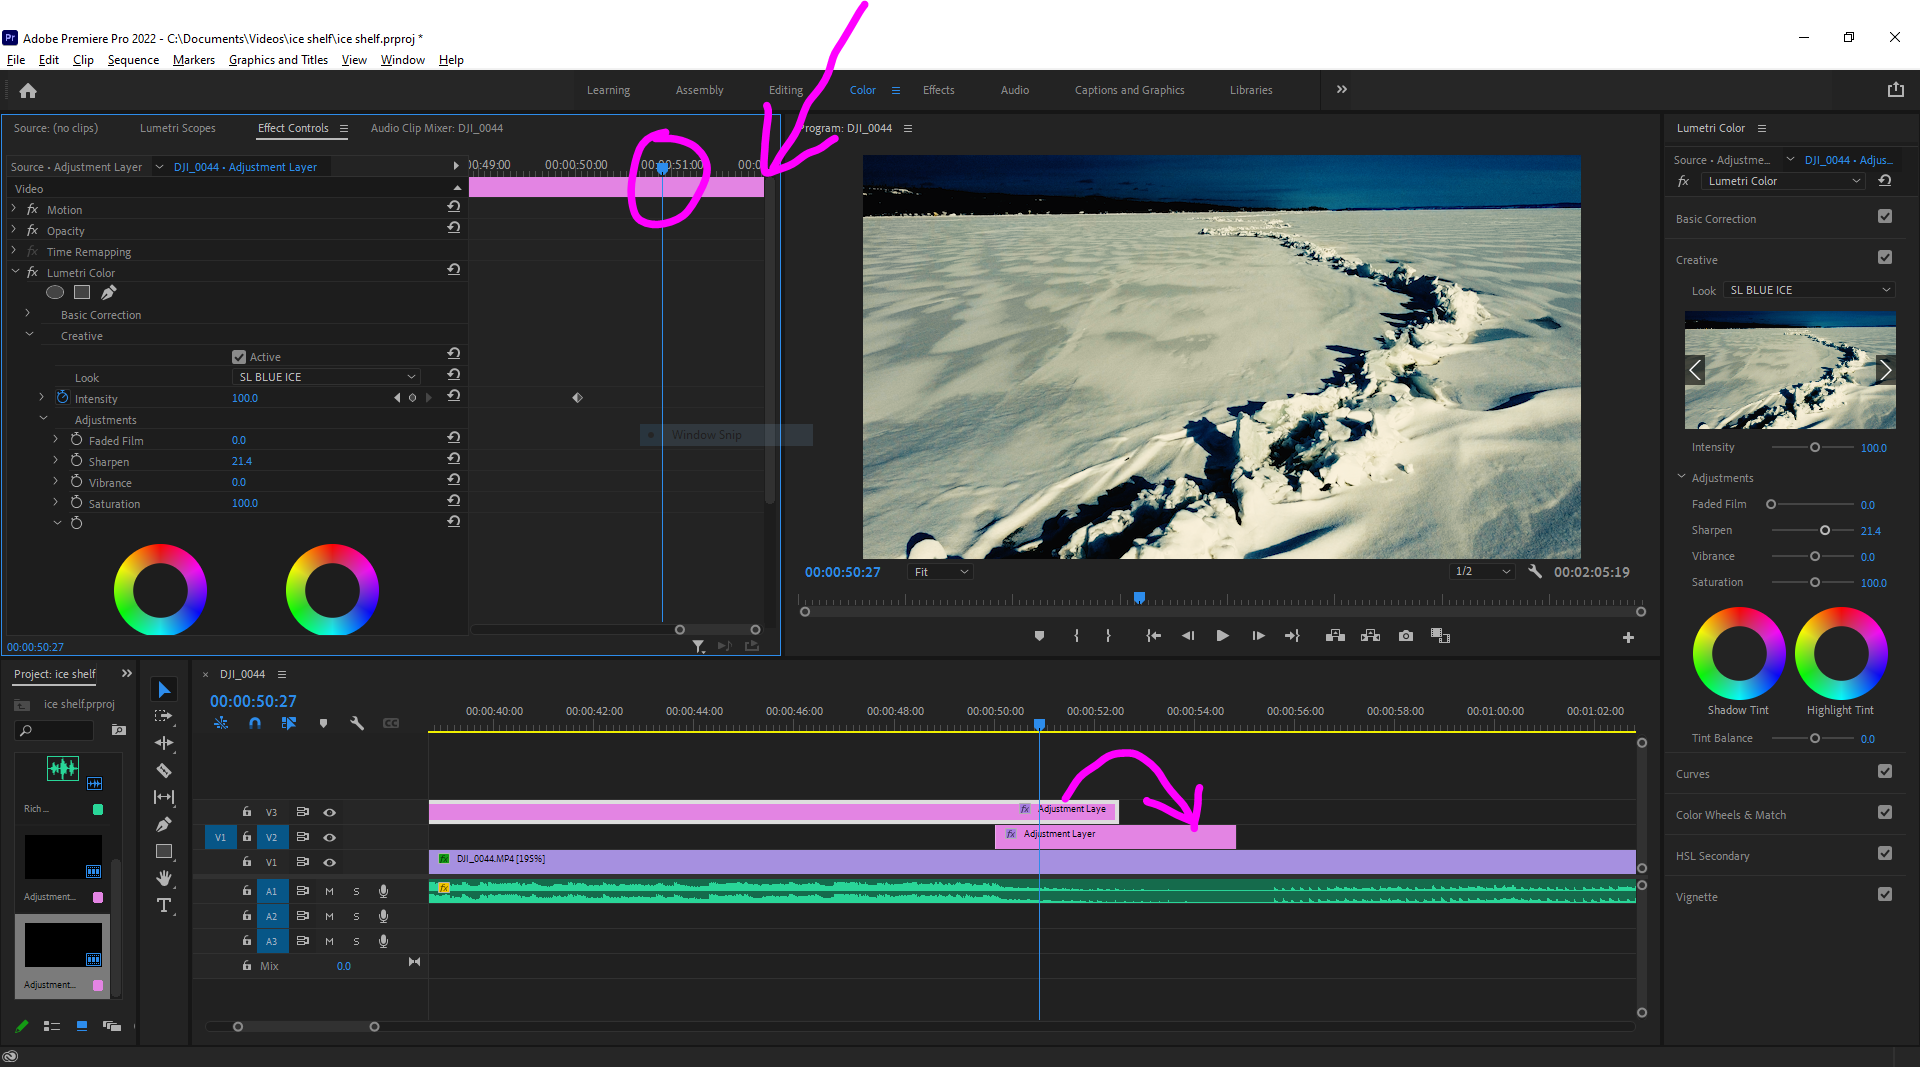Viewport: 1920px width, 1067px height.
Task: Select the Razor tool in the toolbar
Action: pos(163,770)
